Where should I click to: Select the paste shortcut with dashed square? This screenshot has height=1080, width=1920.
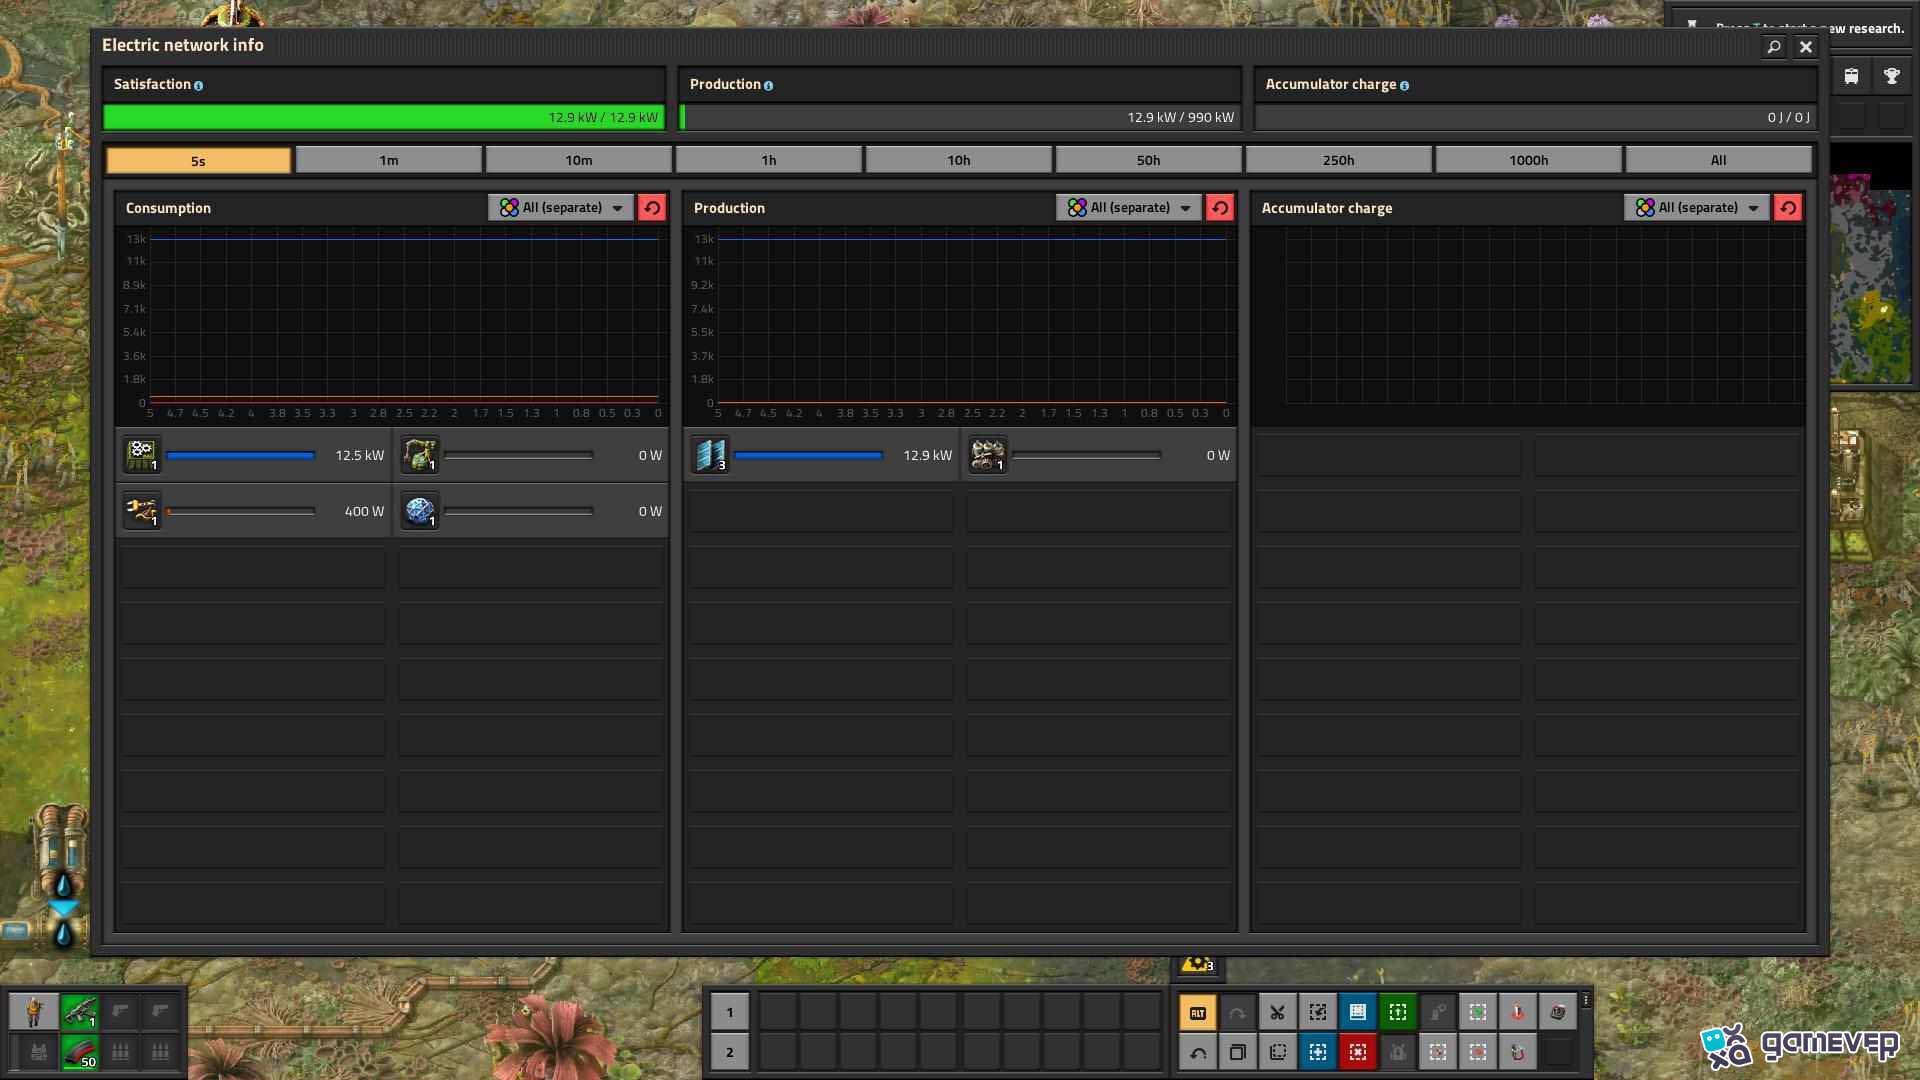[1277, 1052]
